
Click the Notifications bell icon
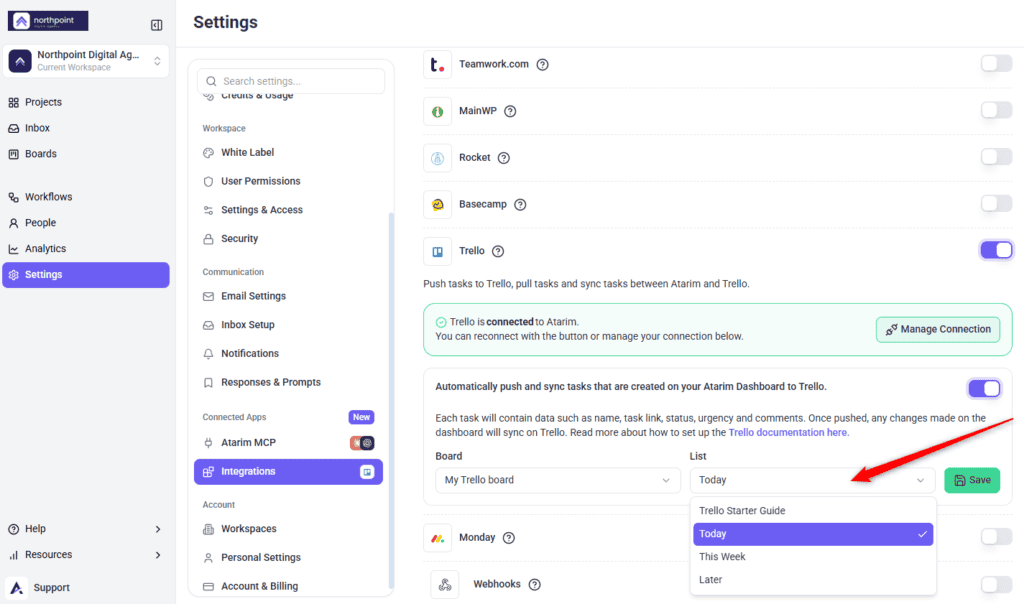tap(208, 354)
